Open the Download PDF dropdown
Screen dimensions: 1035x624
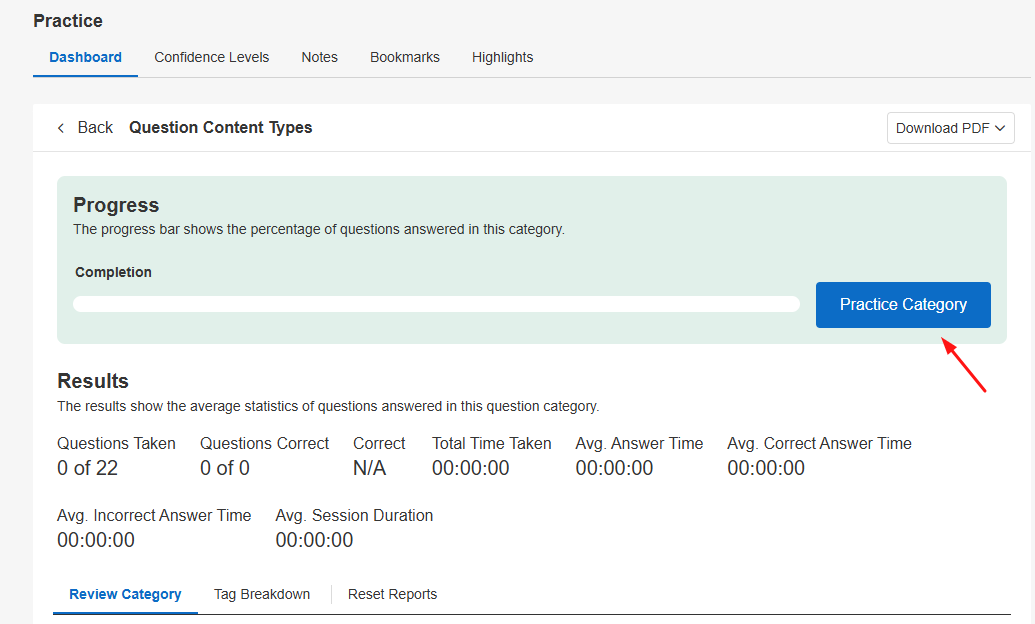[950, 128]
